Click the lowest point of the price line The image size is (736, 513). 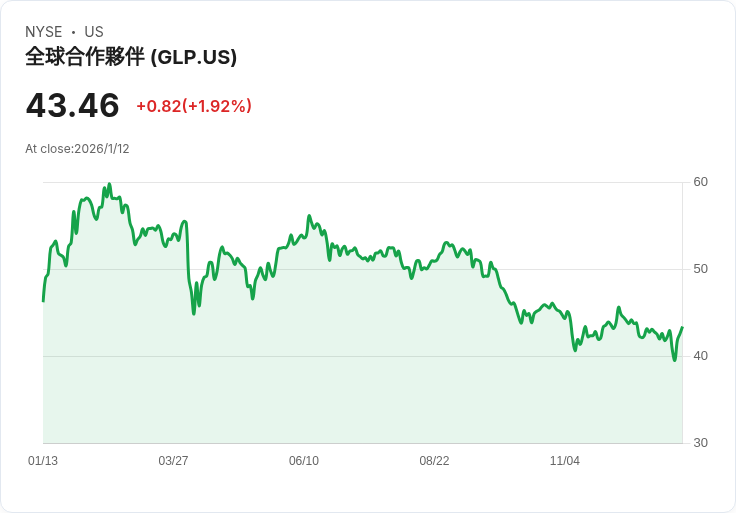tap(674, 359)
